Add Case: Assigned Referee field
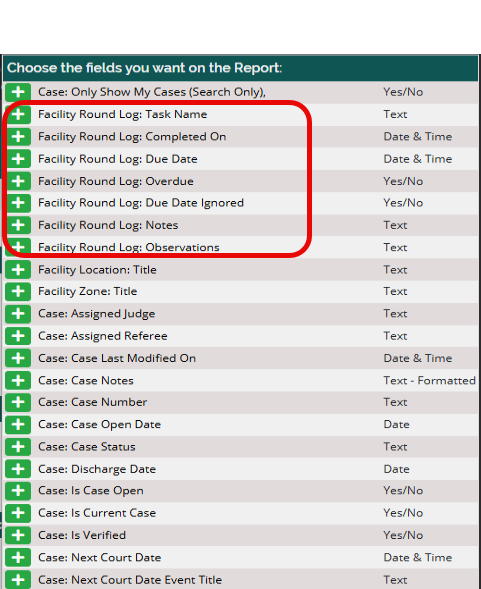Viewport: 481px width, 589px height. point(18,336)
